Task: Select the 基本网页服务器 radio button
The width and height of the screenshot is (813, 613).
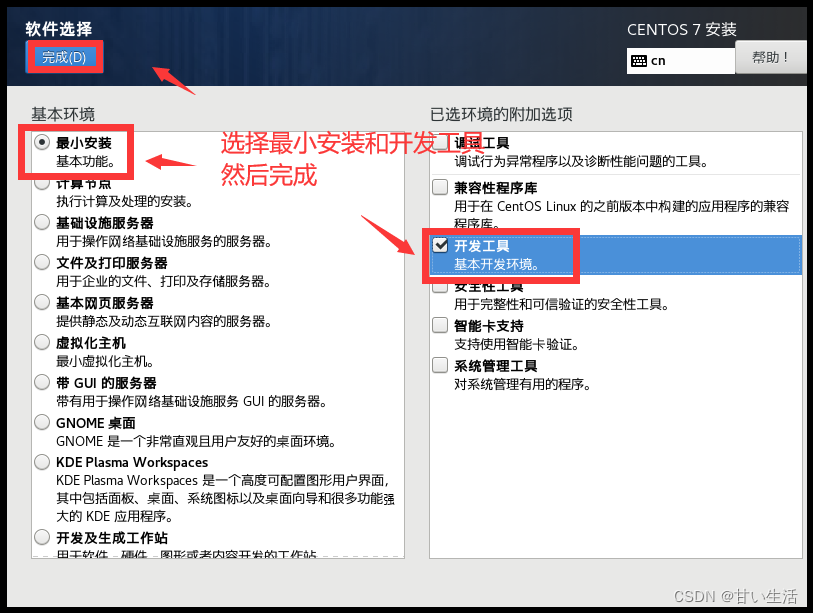Action: coord(42,302)
